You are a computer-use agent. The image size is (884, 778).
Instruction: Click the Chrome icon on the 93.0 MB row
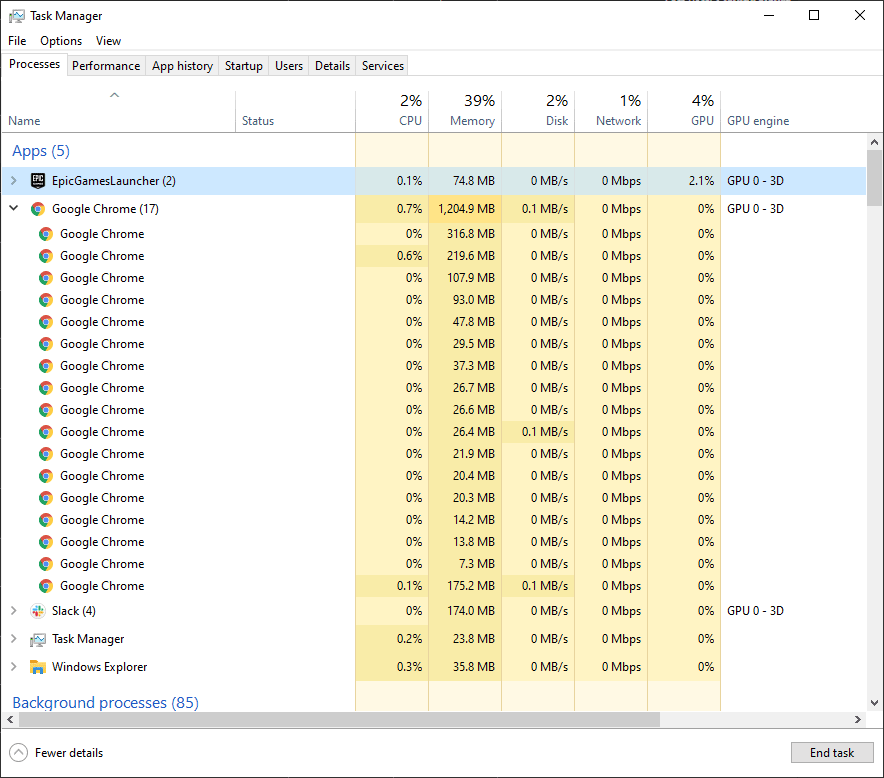click(x=46, y=300)
